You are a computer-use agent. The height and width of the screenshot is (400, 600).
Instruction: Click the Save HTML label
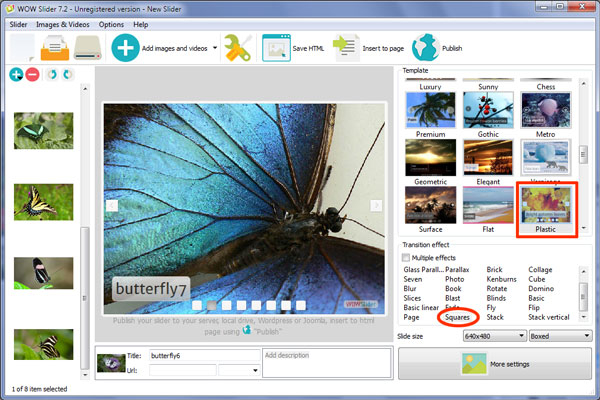tap(308, 48)
